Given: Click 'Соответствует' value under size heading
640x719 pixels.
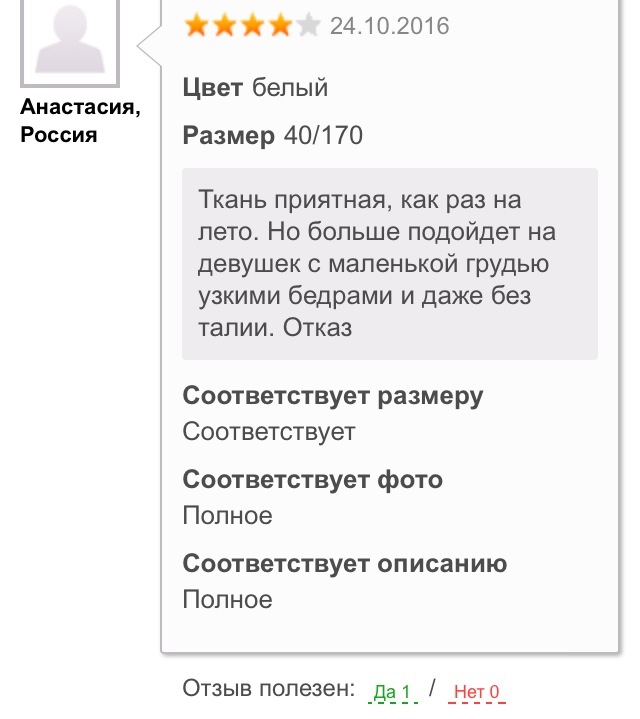Looking at the screenshot, I should click(269, 432).
